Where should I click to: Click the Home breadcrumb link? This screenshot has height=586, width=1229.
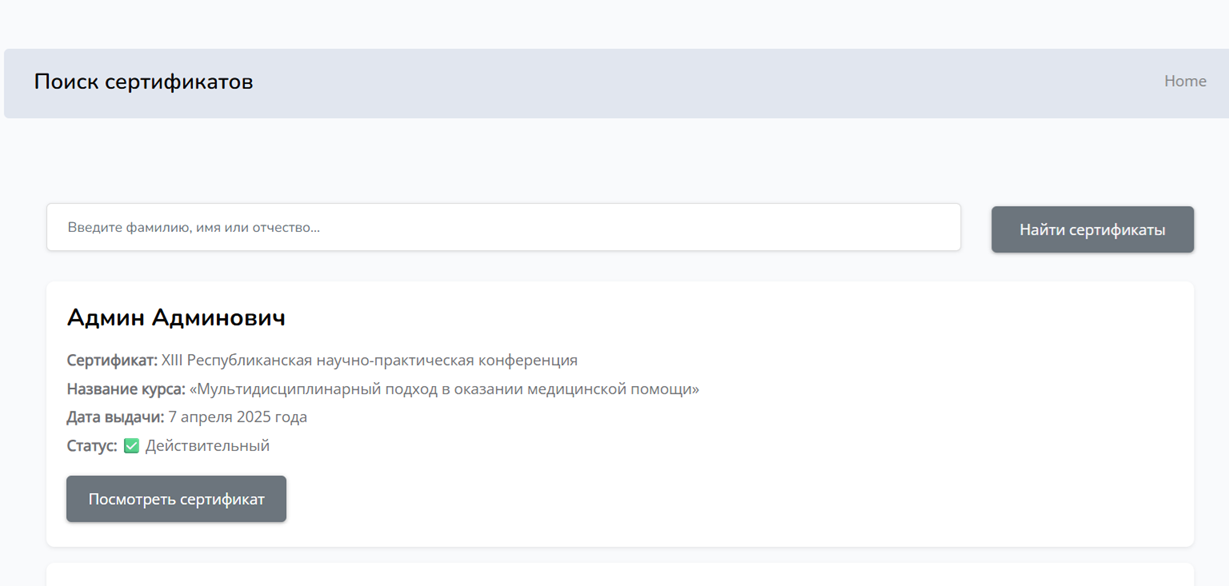click(1185, 81)
